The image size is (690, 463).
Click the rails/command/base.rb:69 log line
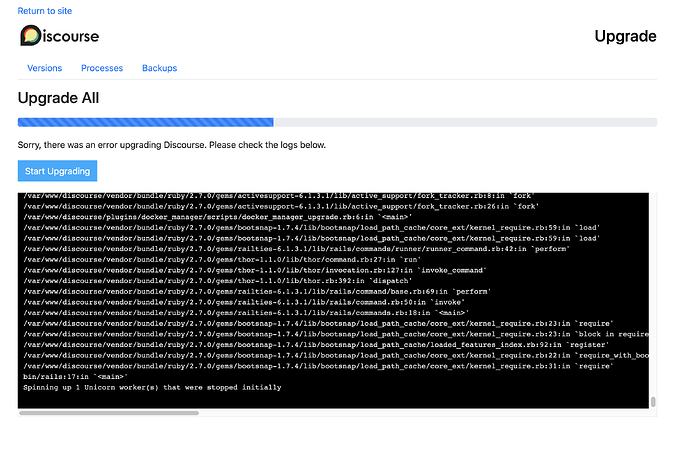click(257, 291)
